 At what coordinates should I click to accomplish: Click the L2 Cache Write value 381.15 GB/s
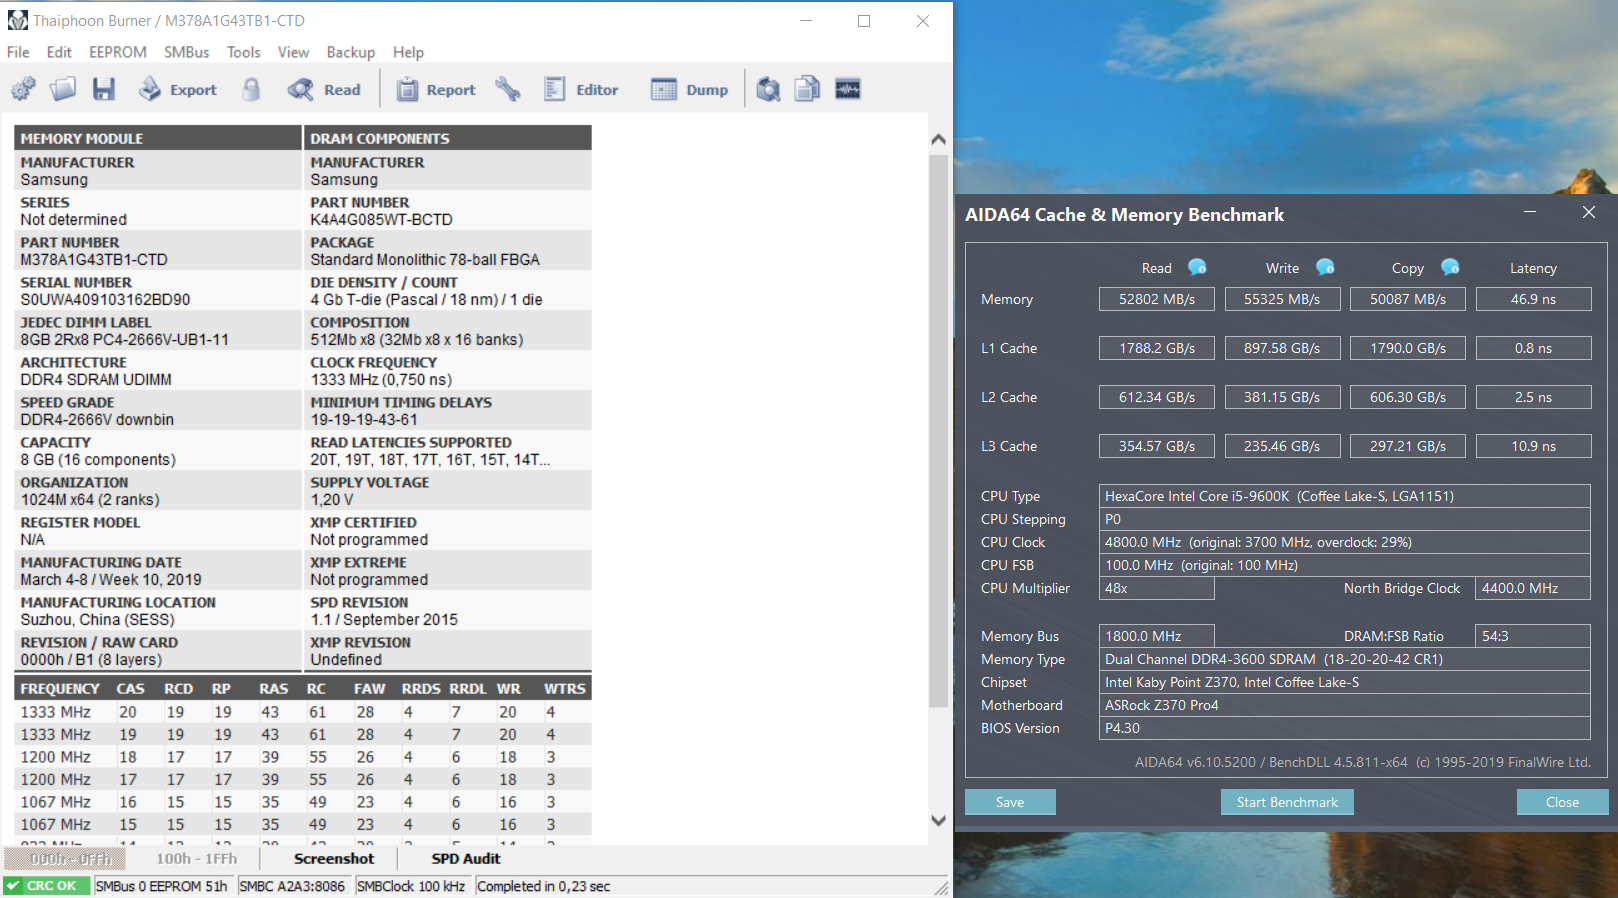(1282, 397)
